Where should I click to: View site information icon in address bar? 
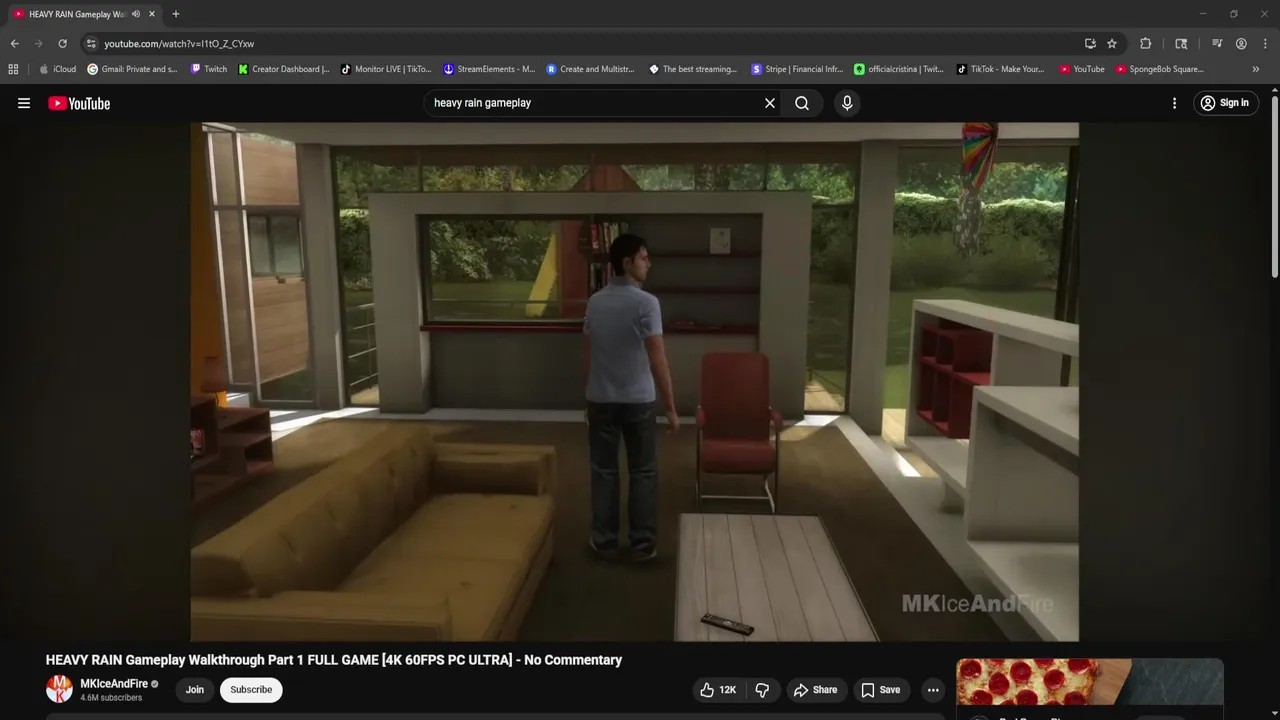tap(91, 44)
